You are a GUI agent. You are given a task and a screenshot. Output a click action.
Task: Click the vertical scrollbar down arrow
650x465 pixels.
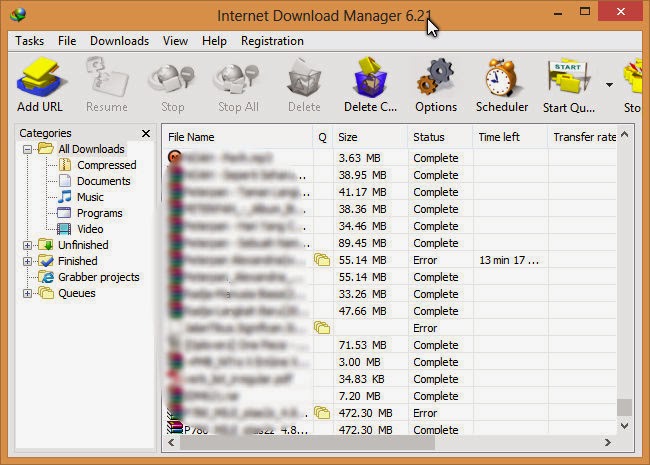(625, 426)
